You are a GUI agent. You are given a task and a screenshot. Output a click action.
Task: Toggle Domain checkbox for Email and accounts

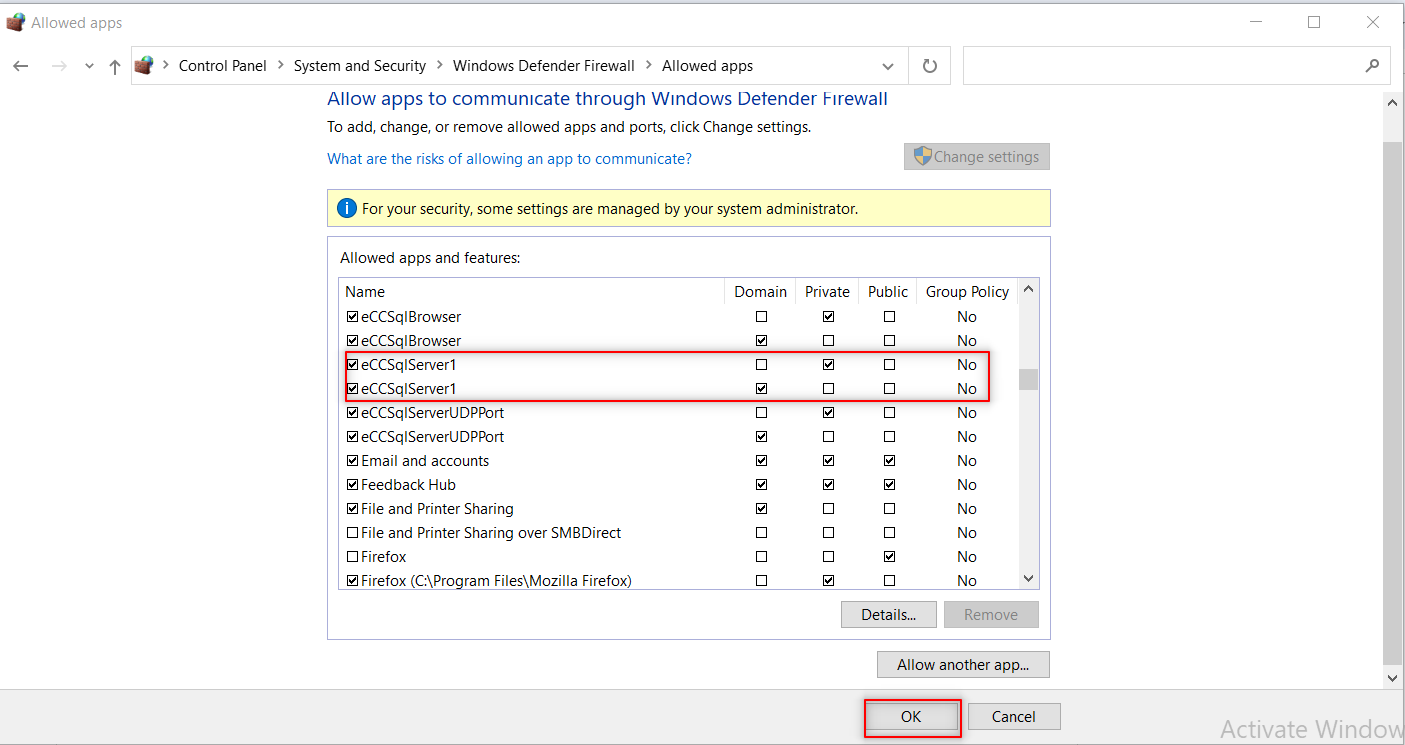click(x=762, y=461)
